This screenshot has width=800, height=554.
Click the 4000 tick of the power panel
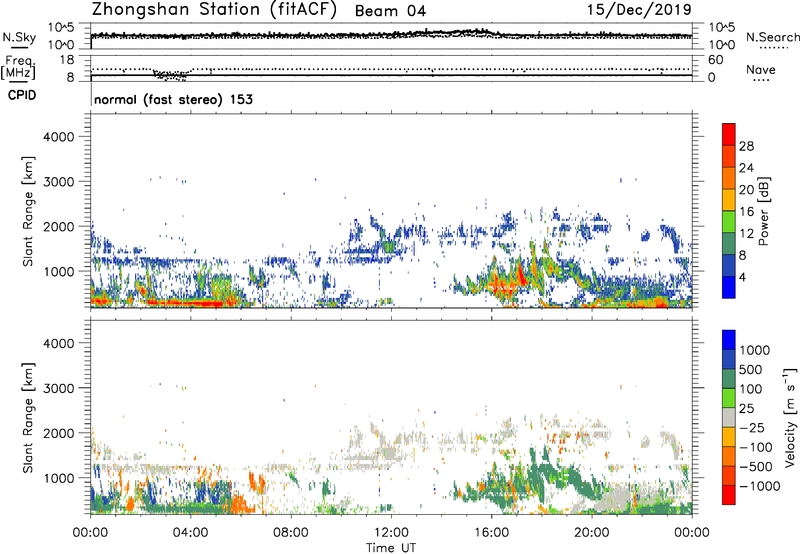coord(59,137)
